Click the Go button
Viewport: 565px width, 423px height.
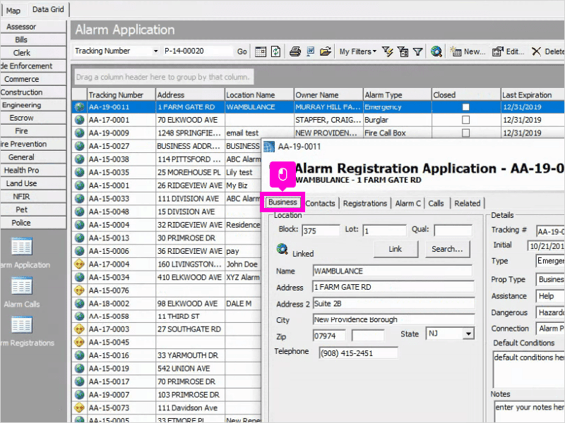tap(242, 52)
